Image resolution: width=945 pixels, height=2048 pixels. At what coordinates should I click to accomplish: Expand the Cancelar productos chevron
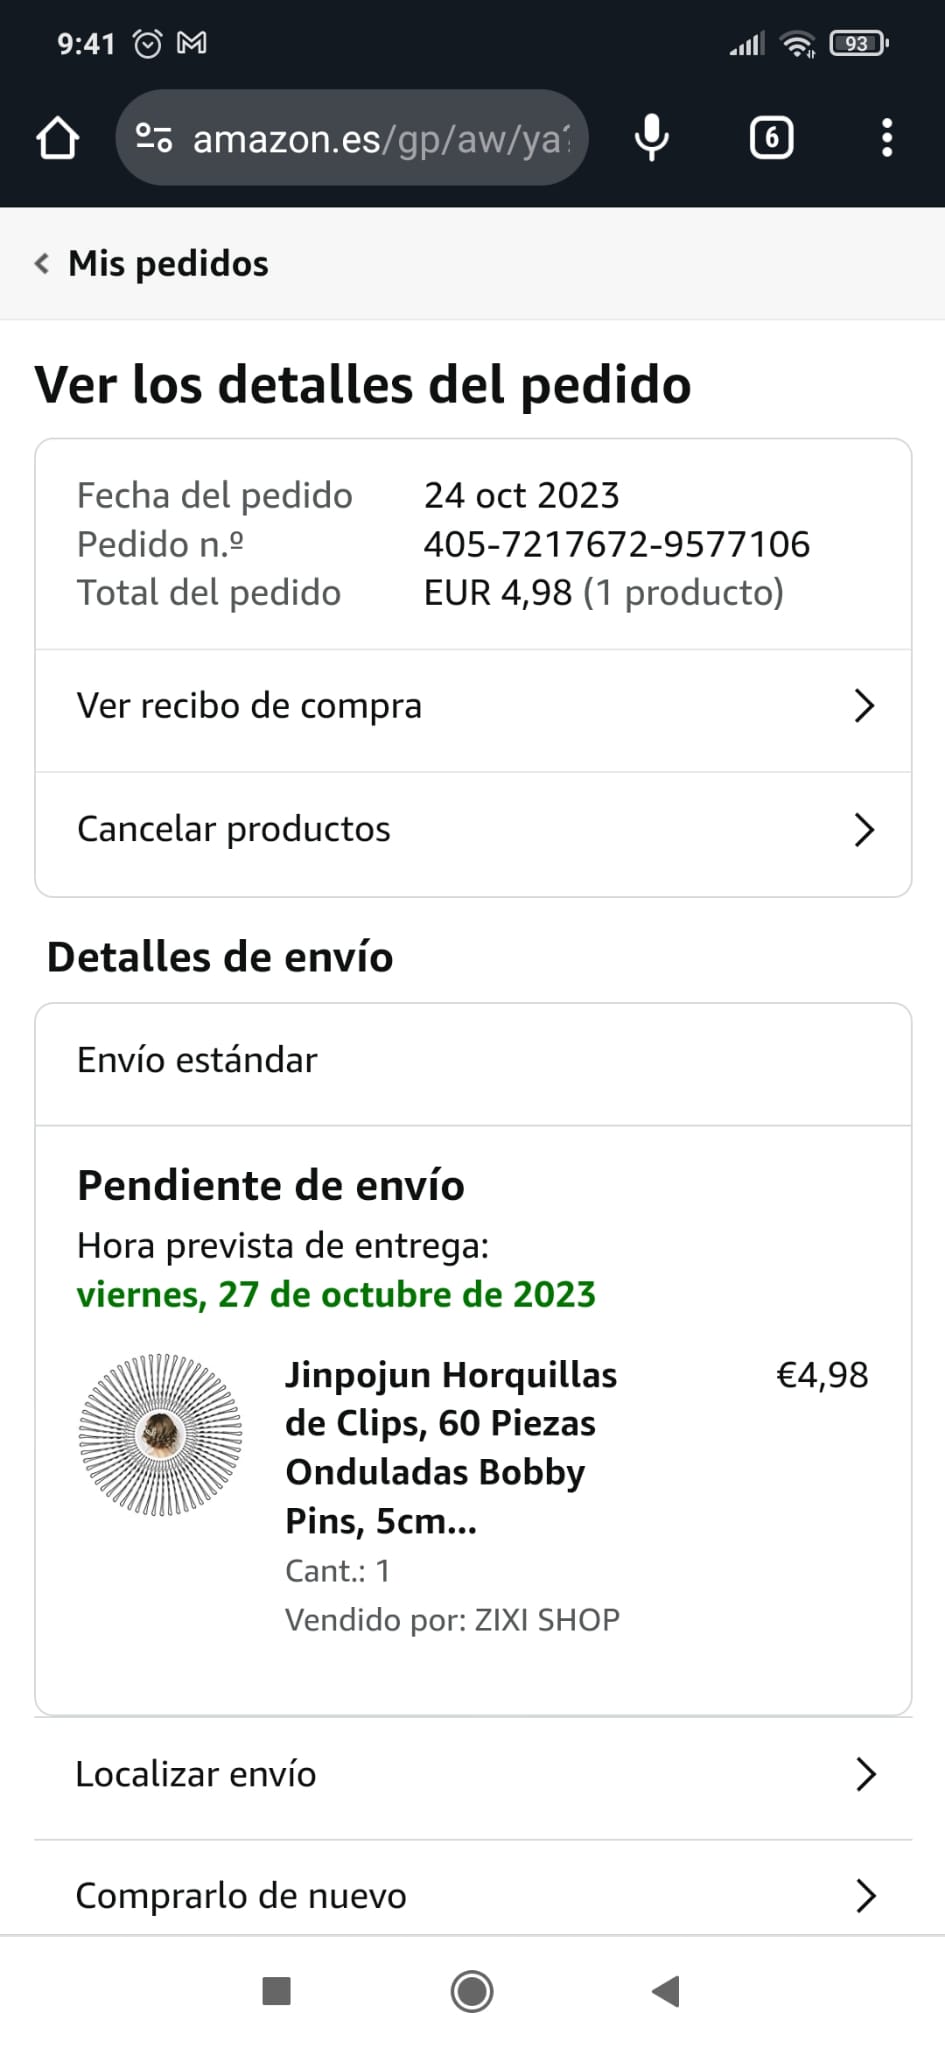pos(864,830)
